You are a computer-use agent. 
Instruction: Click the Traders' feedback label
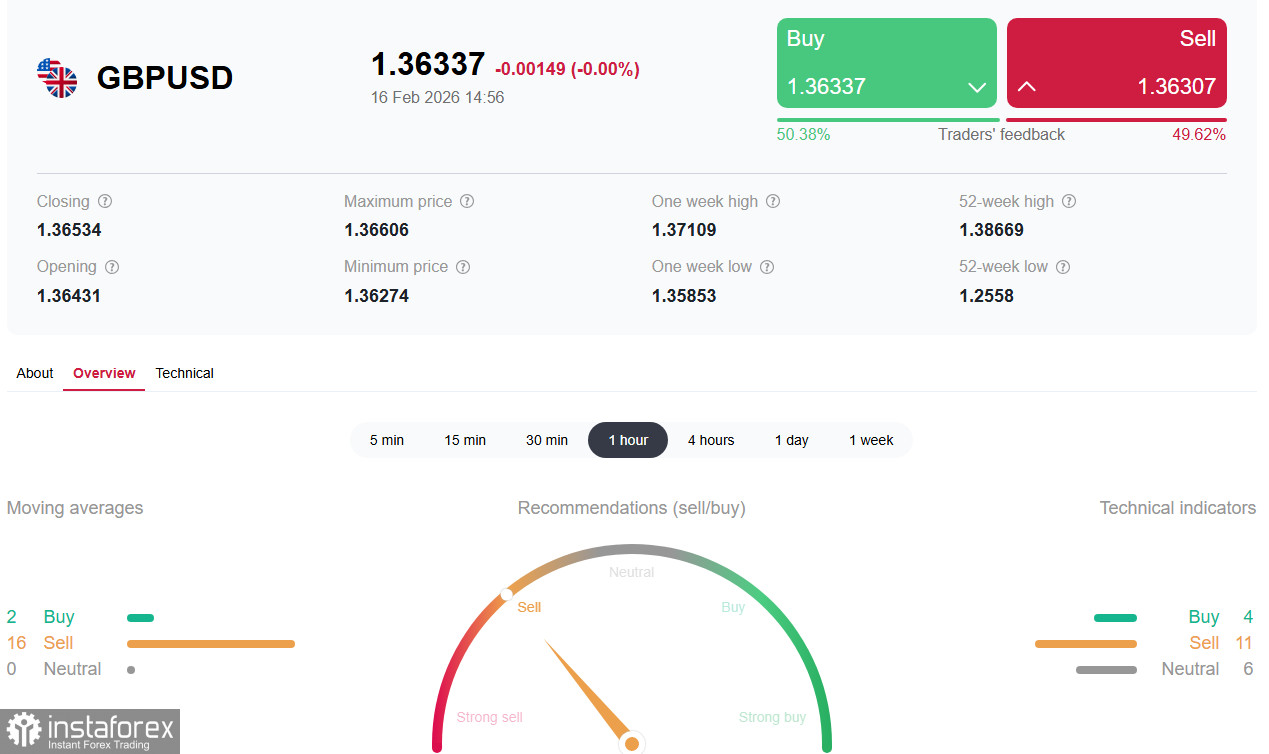[x=1001, y=135]
